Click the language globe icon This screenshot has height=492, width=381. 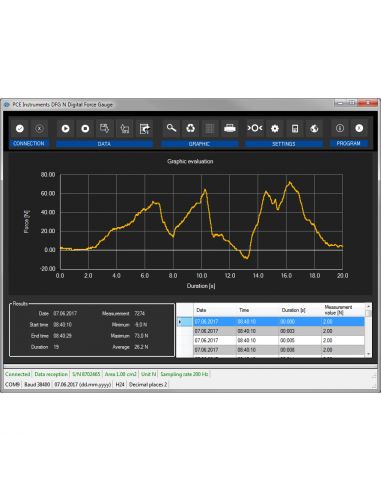click(314, 128)
